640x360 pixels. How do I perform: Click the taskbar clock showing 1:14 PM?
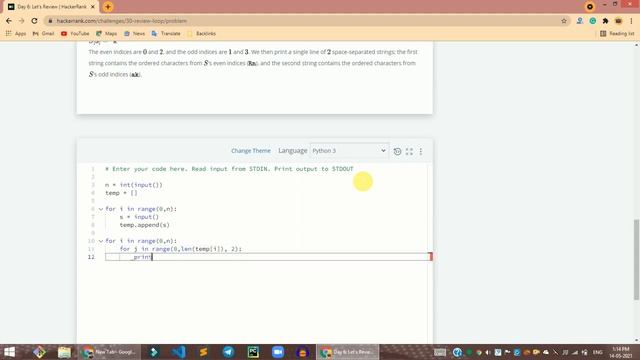621,352
